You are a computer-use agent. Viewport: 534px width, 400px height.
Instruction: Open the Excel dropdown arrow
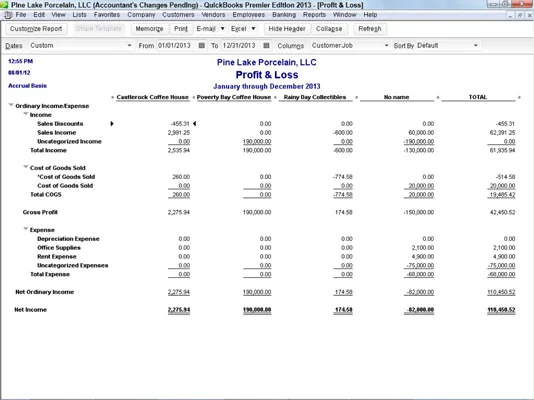[x=253, y=29]
